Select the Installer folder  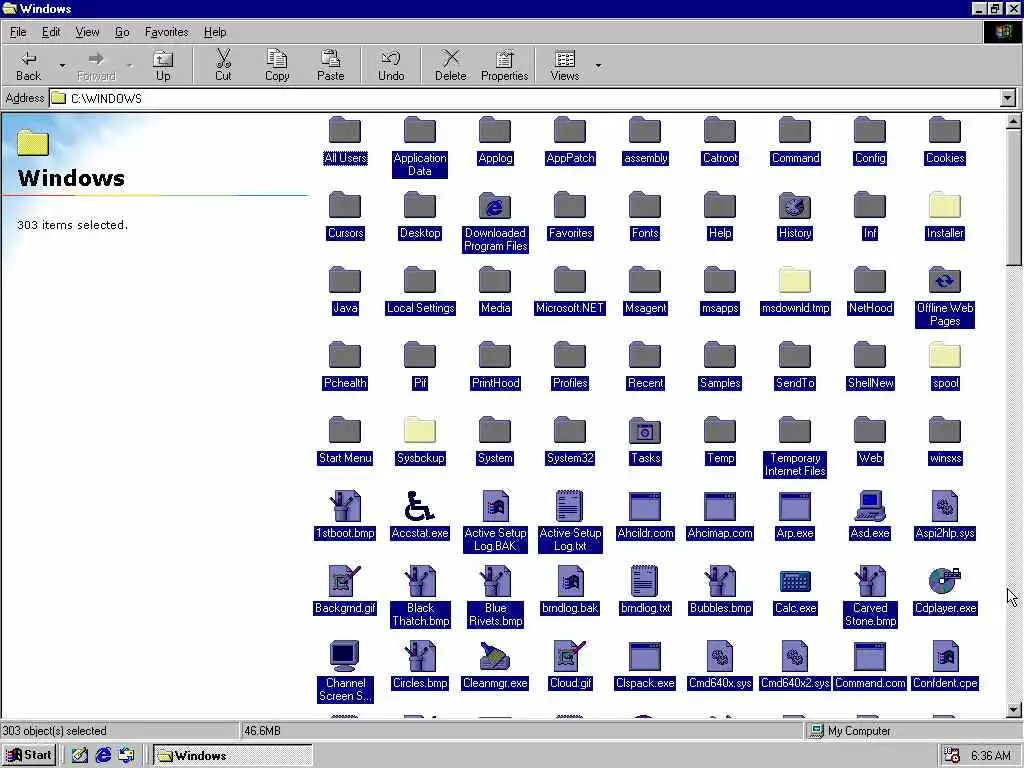point(945,216)
